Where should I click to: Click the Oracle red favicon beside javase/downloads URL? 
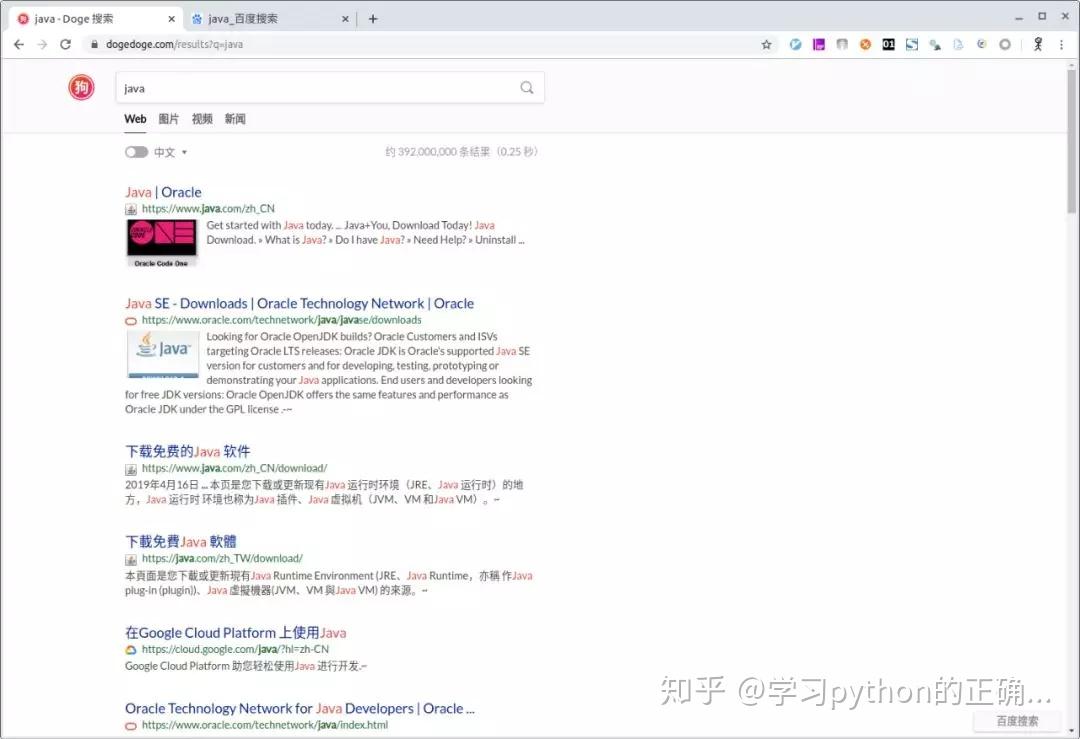click(x=131, y=321)
